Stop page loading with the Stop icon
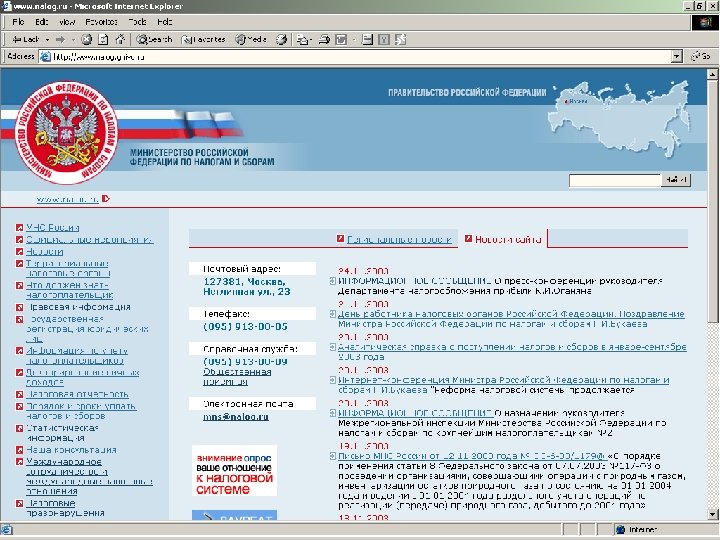Viewport: 720px width, 540px height. tap(86, 39)
